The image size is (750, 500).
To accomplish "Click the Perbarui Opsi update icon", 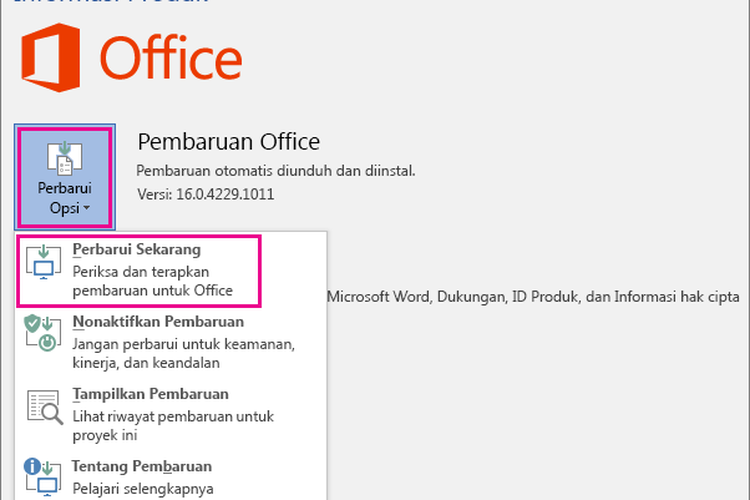I will [x=65, y=160].
